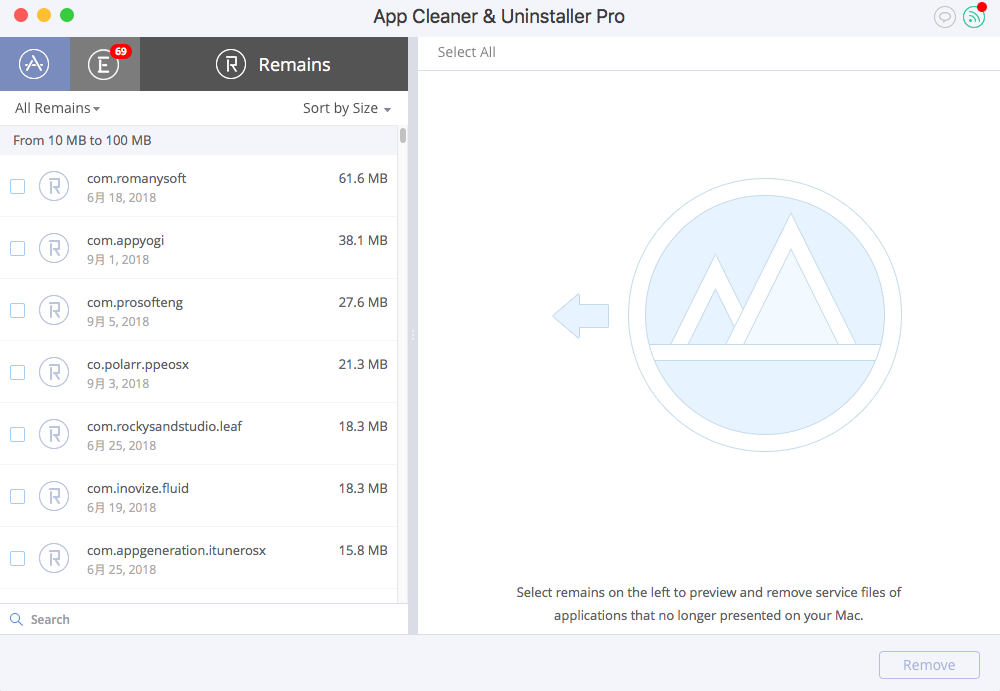Select the com.appgeneration.itunerosx row name
1000x691 pixels.
point(176,550)
